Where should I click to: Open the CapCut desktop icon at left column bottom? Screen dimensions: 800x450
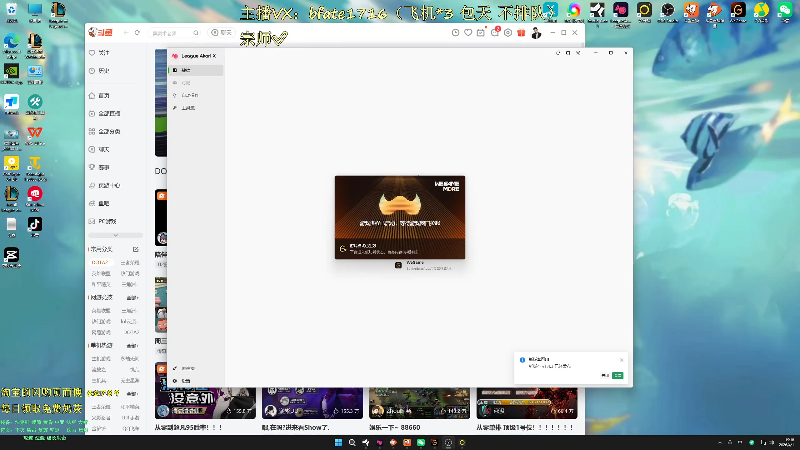click(x=11, y=258)
